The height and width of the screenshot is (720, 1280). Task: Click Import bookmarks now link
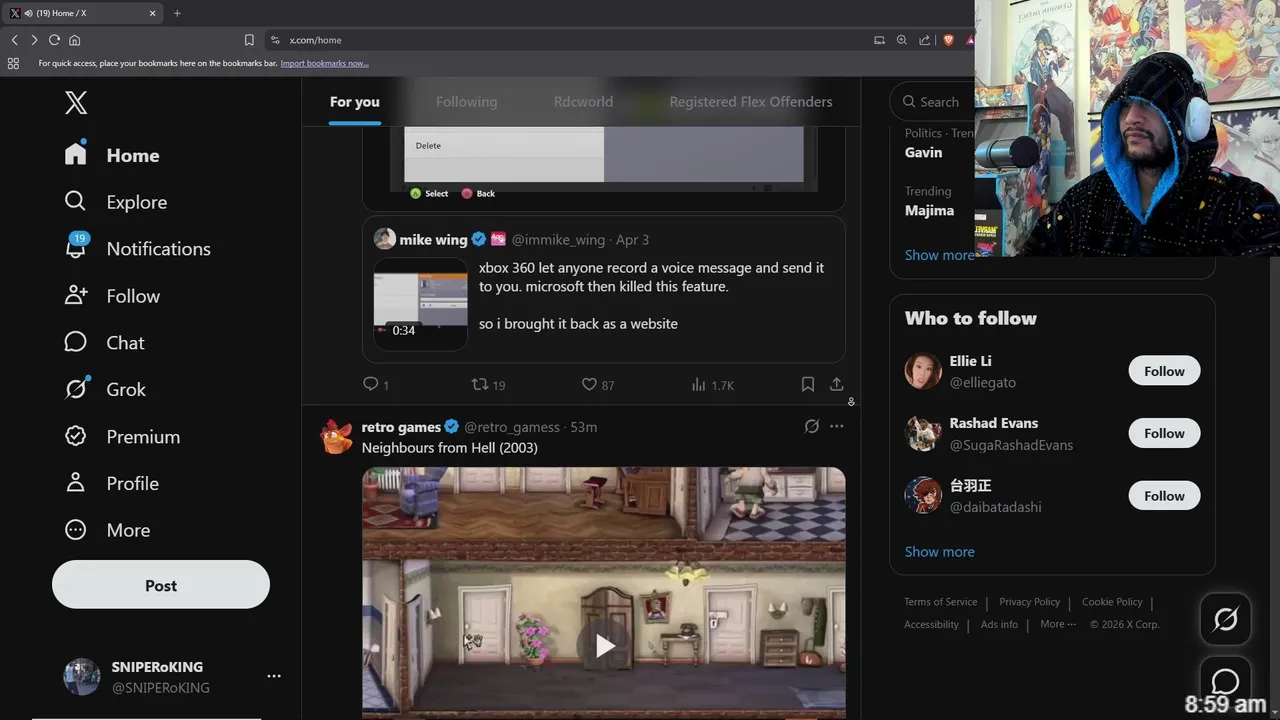pyautogui.click(x=324, y=63)
